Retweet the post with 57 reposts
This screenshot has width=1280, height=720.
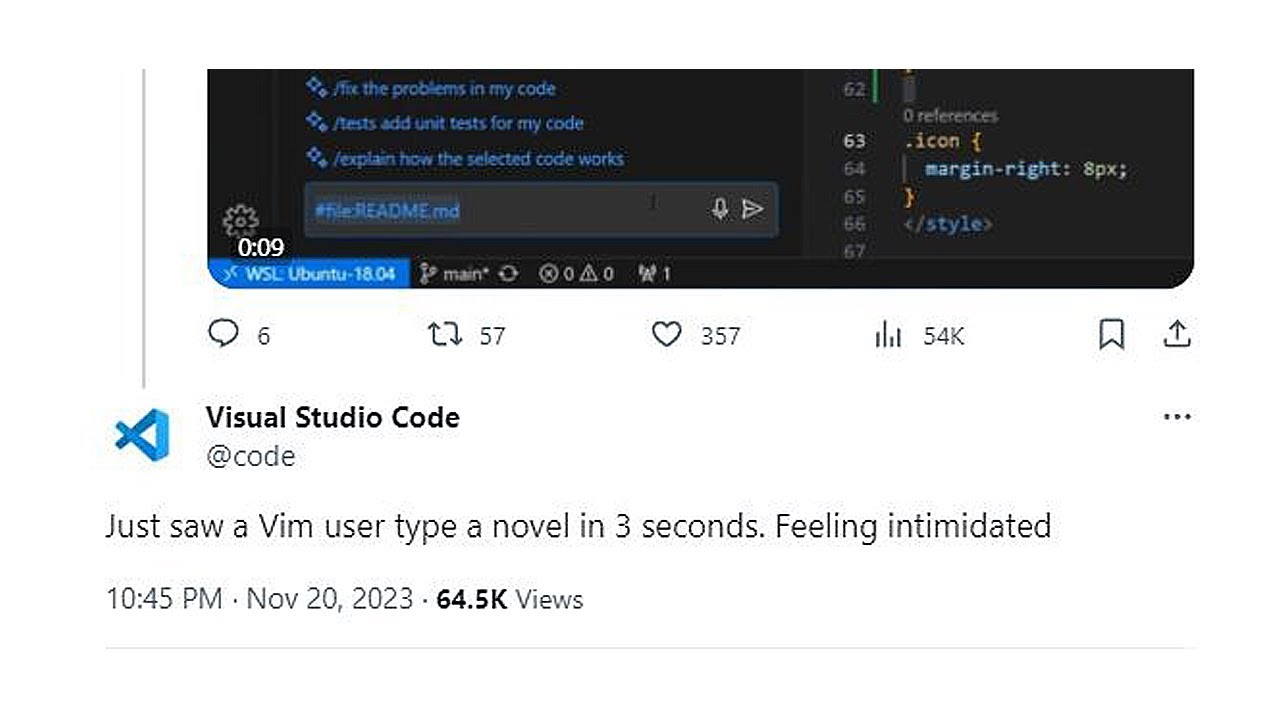click(444, 334)
